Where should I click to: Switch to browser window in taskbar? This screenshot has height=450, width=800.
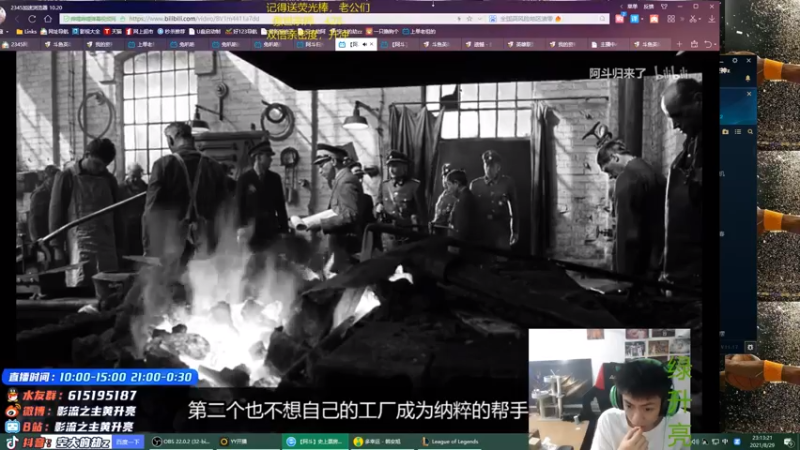click(315, 442)
